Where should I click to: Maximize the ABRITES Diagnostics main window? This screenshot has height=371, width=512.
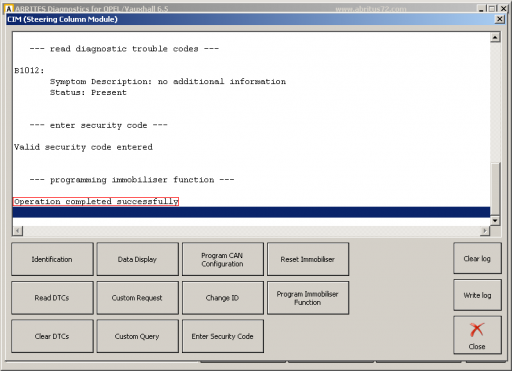[492, 9]
